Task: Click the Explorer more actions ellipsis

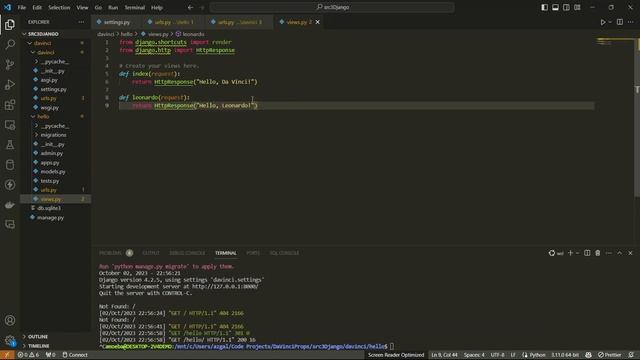Action: coord(81,22)
